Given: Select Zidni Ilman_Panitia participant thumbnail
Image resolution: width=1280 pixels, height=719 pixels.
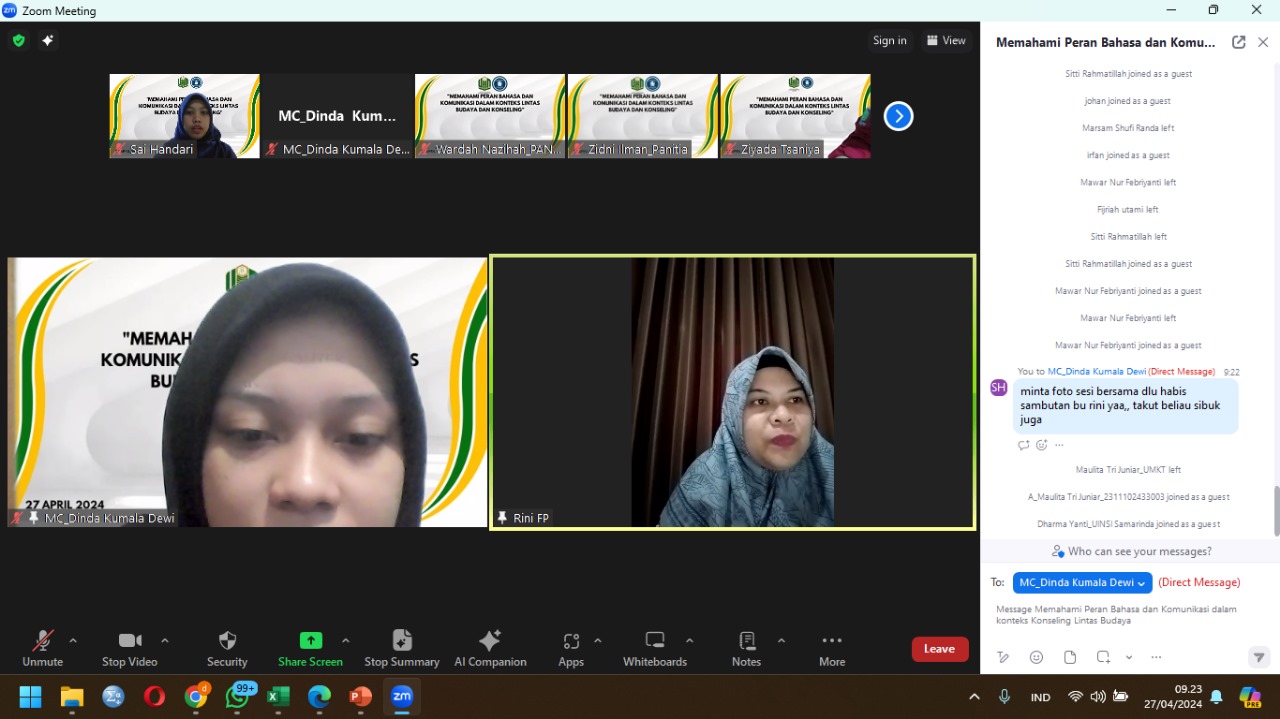Looking at the screenshot, I should (643, 116).
